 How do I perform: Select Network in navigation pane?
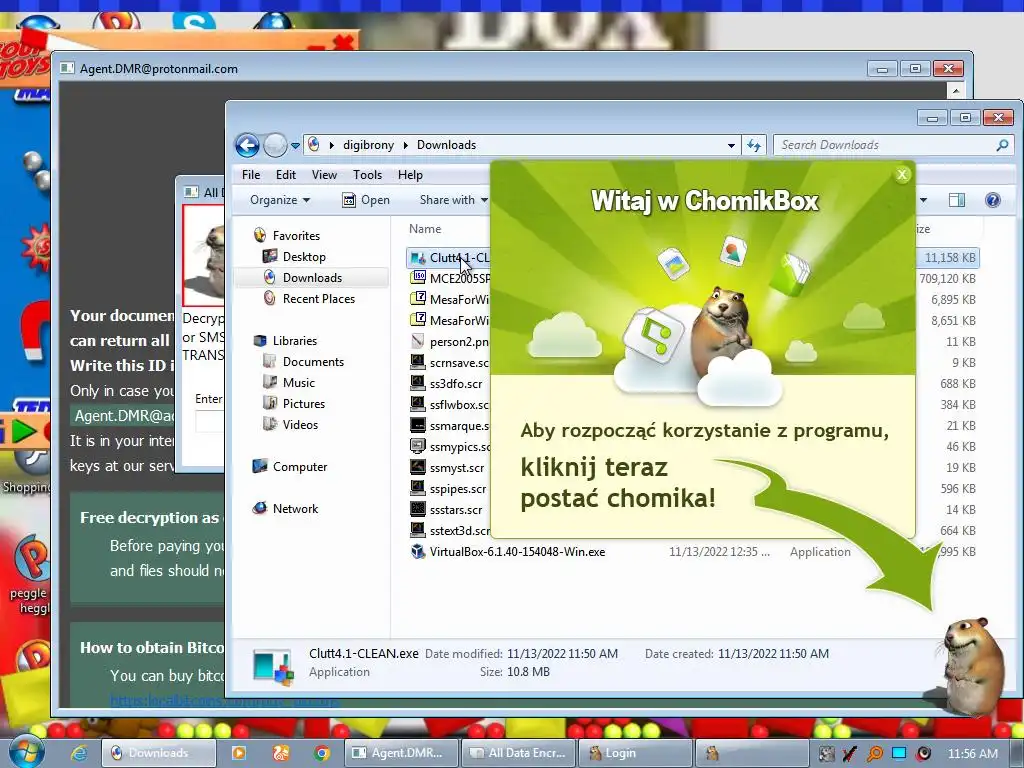point(295,509)
